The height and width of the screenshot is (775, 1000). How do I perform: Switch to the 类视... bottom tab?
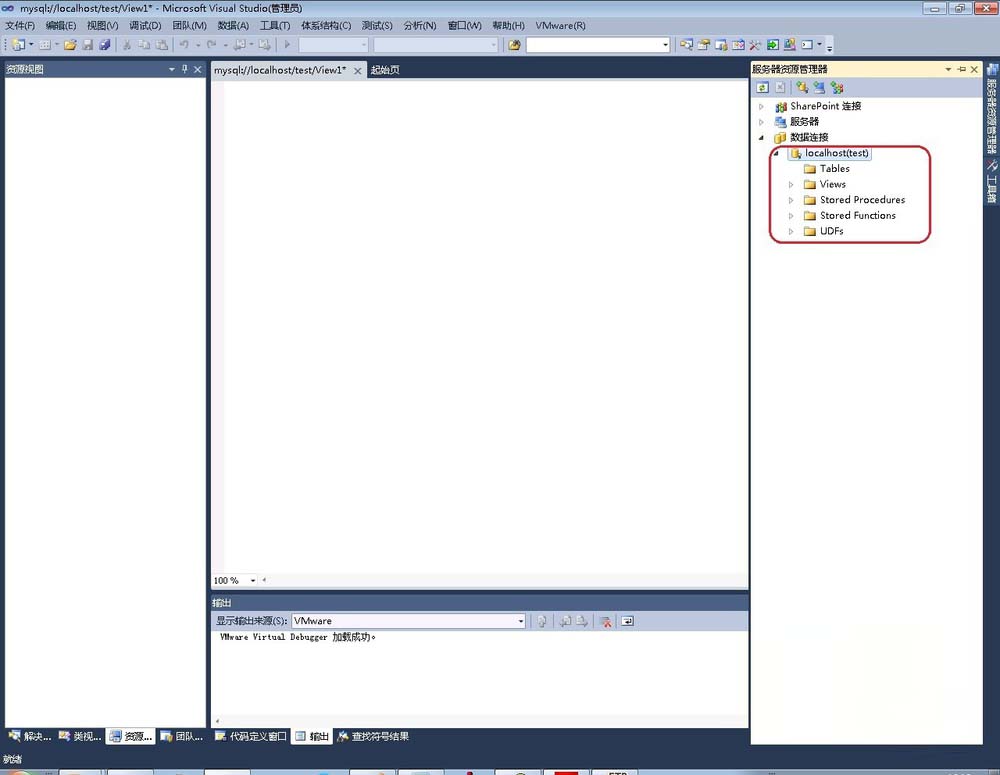click(x=80, y=736)
